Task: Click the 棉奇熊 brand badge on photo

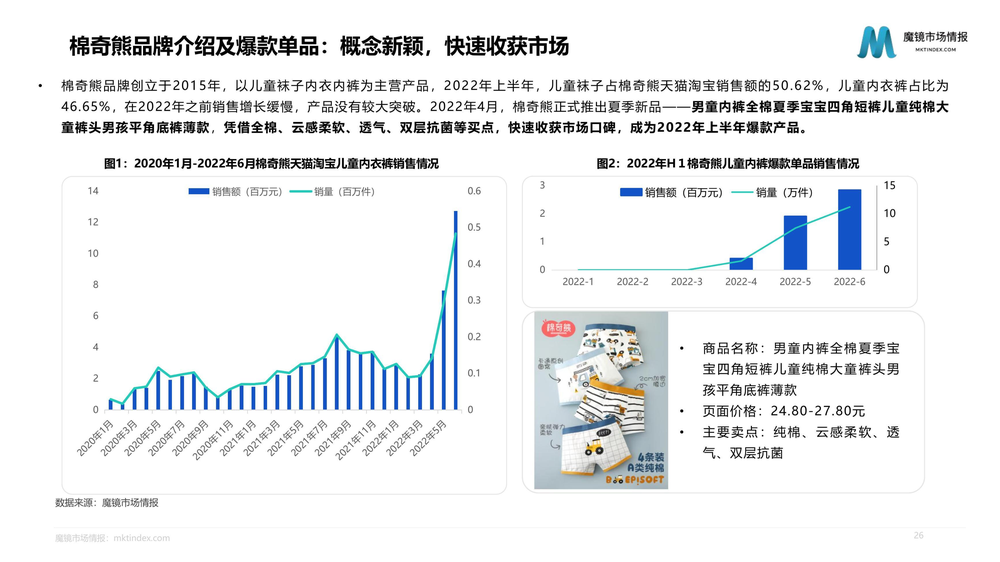Action: pyautogui.click(x=558, y=329)
